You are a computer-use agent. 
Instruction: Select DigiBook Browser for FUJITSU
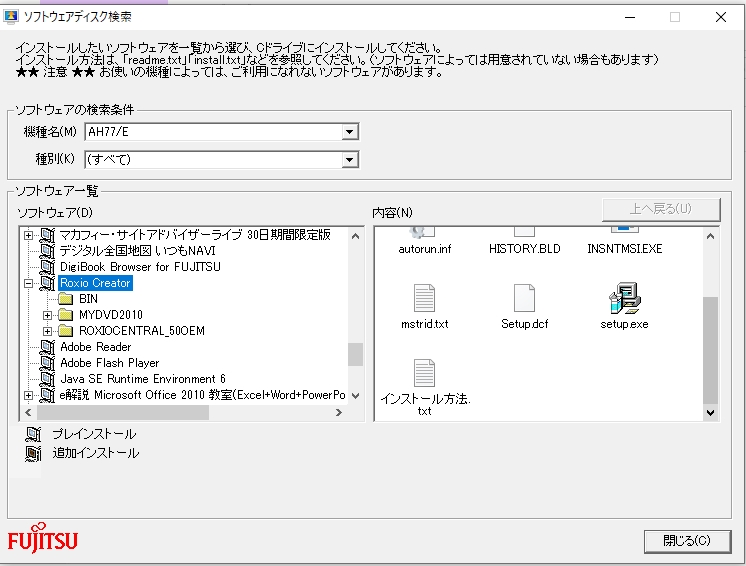point(140,267)
